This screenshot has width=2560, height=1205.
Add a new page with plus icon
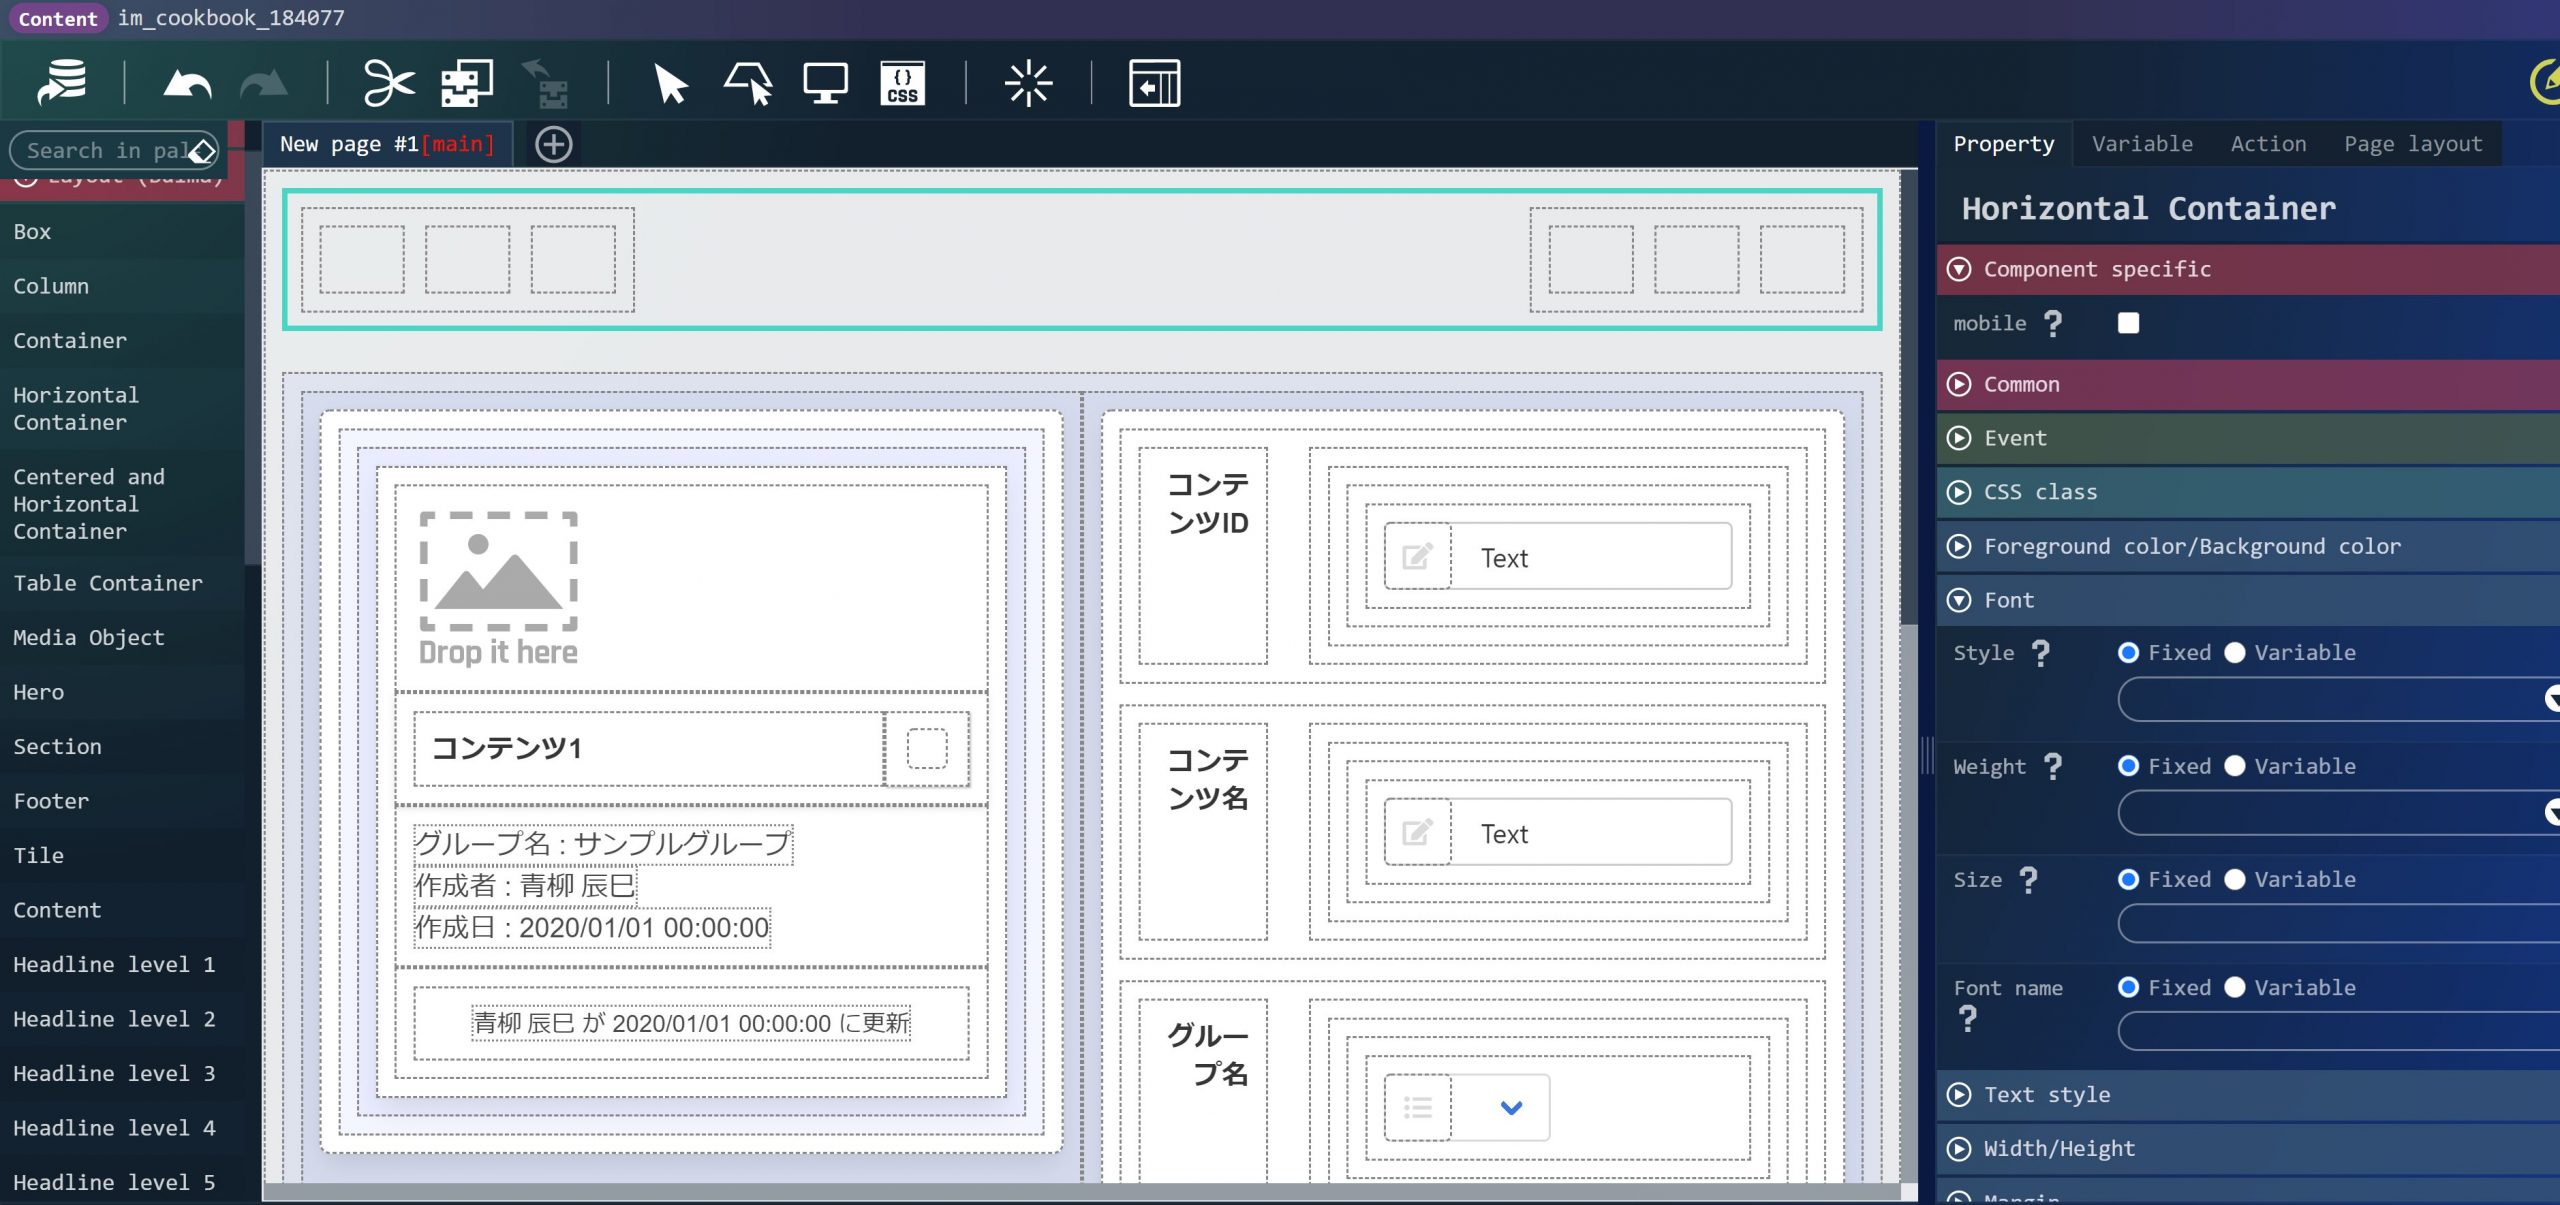(553, 144)
